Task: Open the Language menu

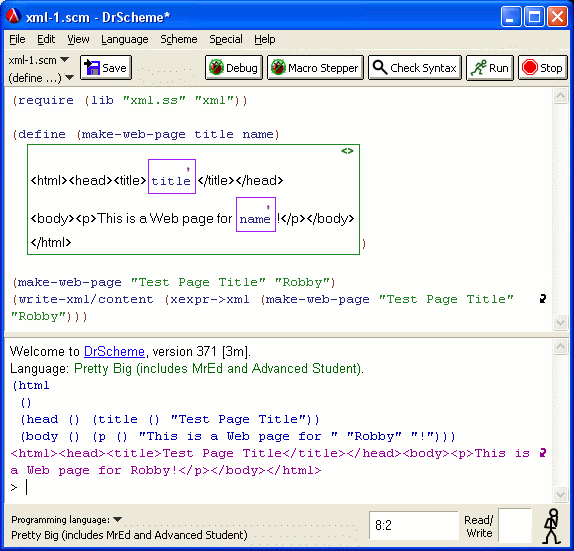Action: 125,39
